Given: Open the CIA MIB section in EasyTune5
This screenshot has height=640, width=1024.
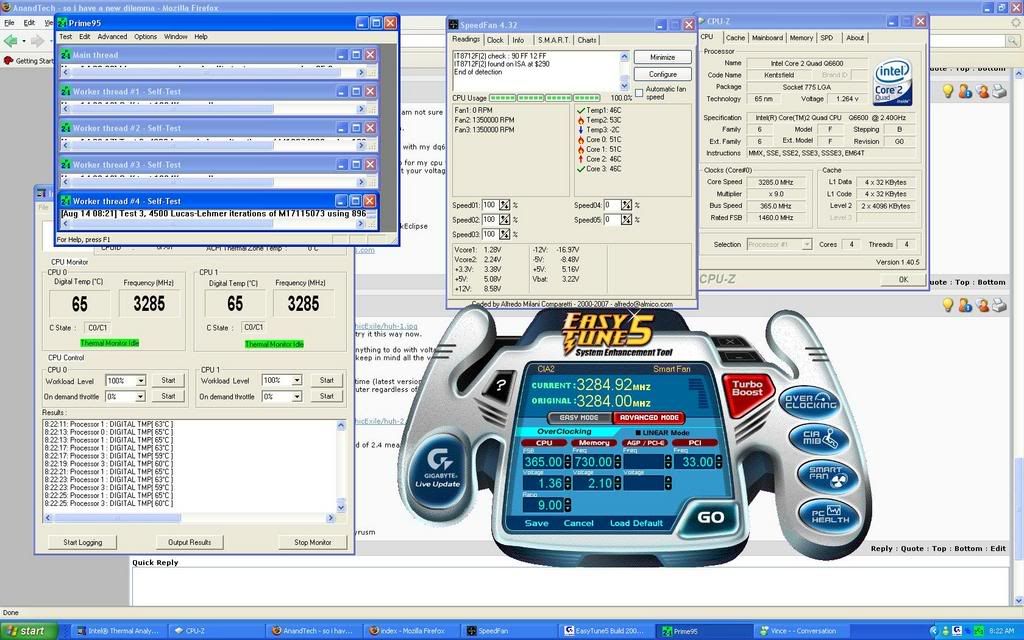Looking at the screenshot, I should (x=819, y=438).
